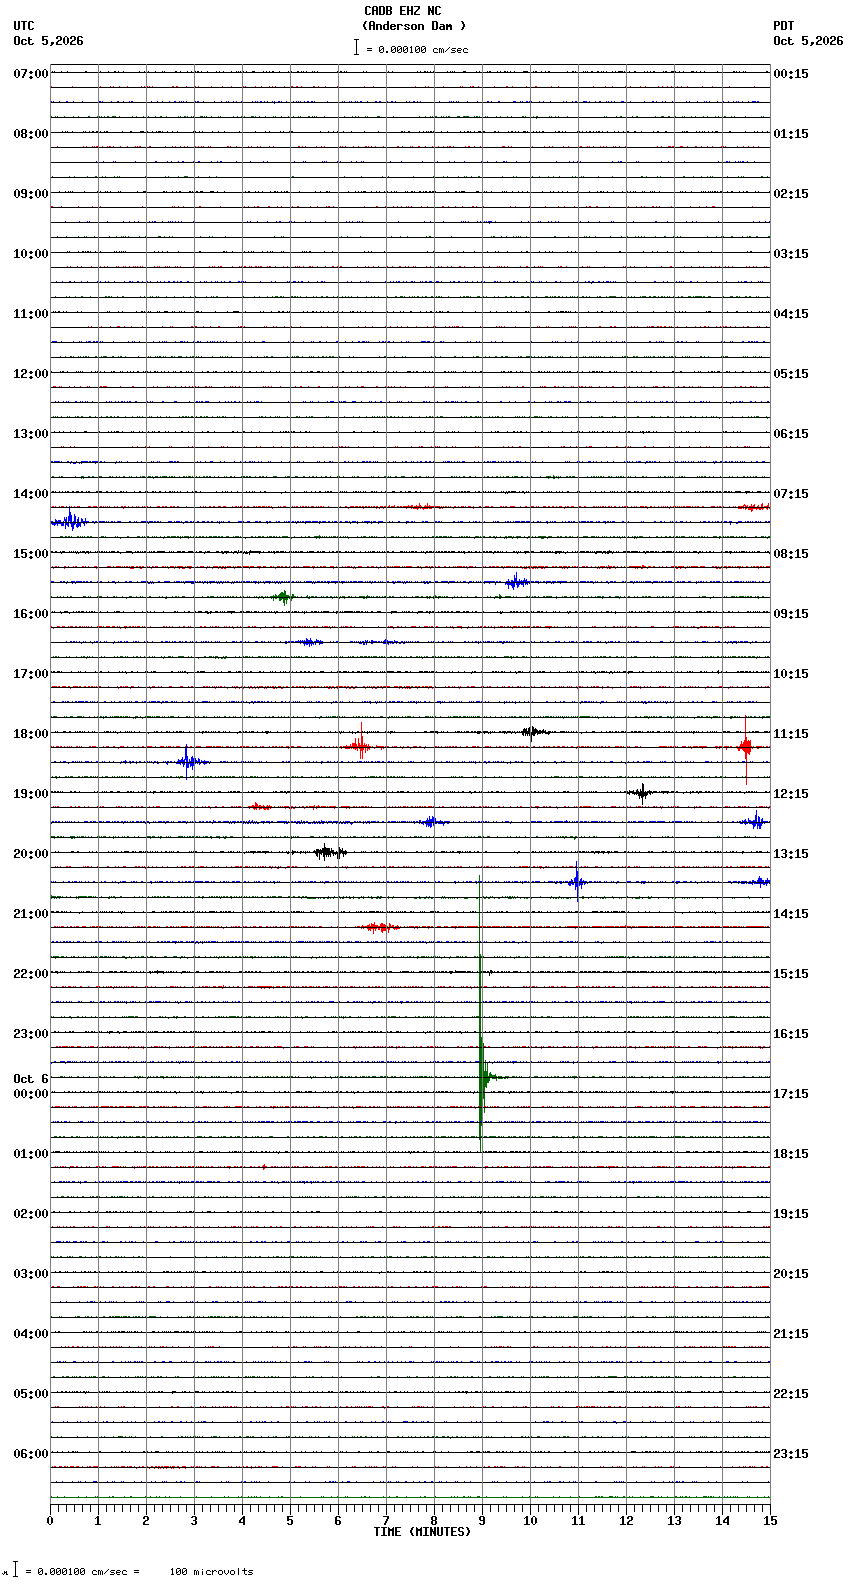Click the 12 minute axis tick label
This screenshot has width=850, height=1584.
pos(626,1521)
